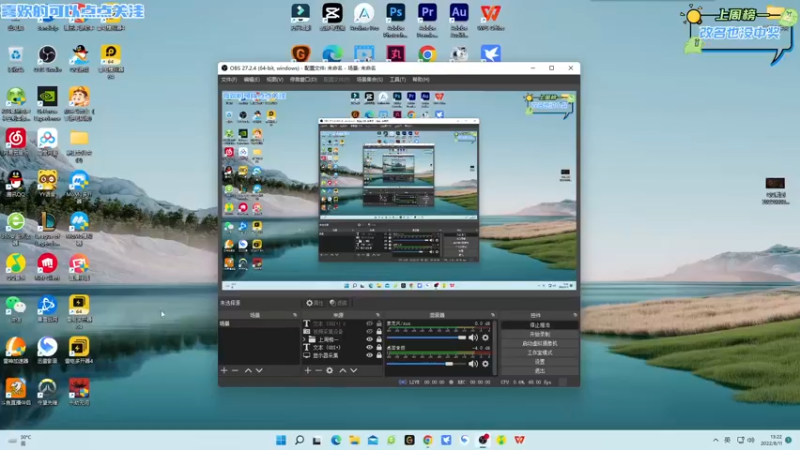Open the Properties gear for the selected source

(x=314, y=303)
